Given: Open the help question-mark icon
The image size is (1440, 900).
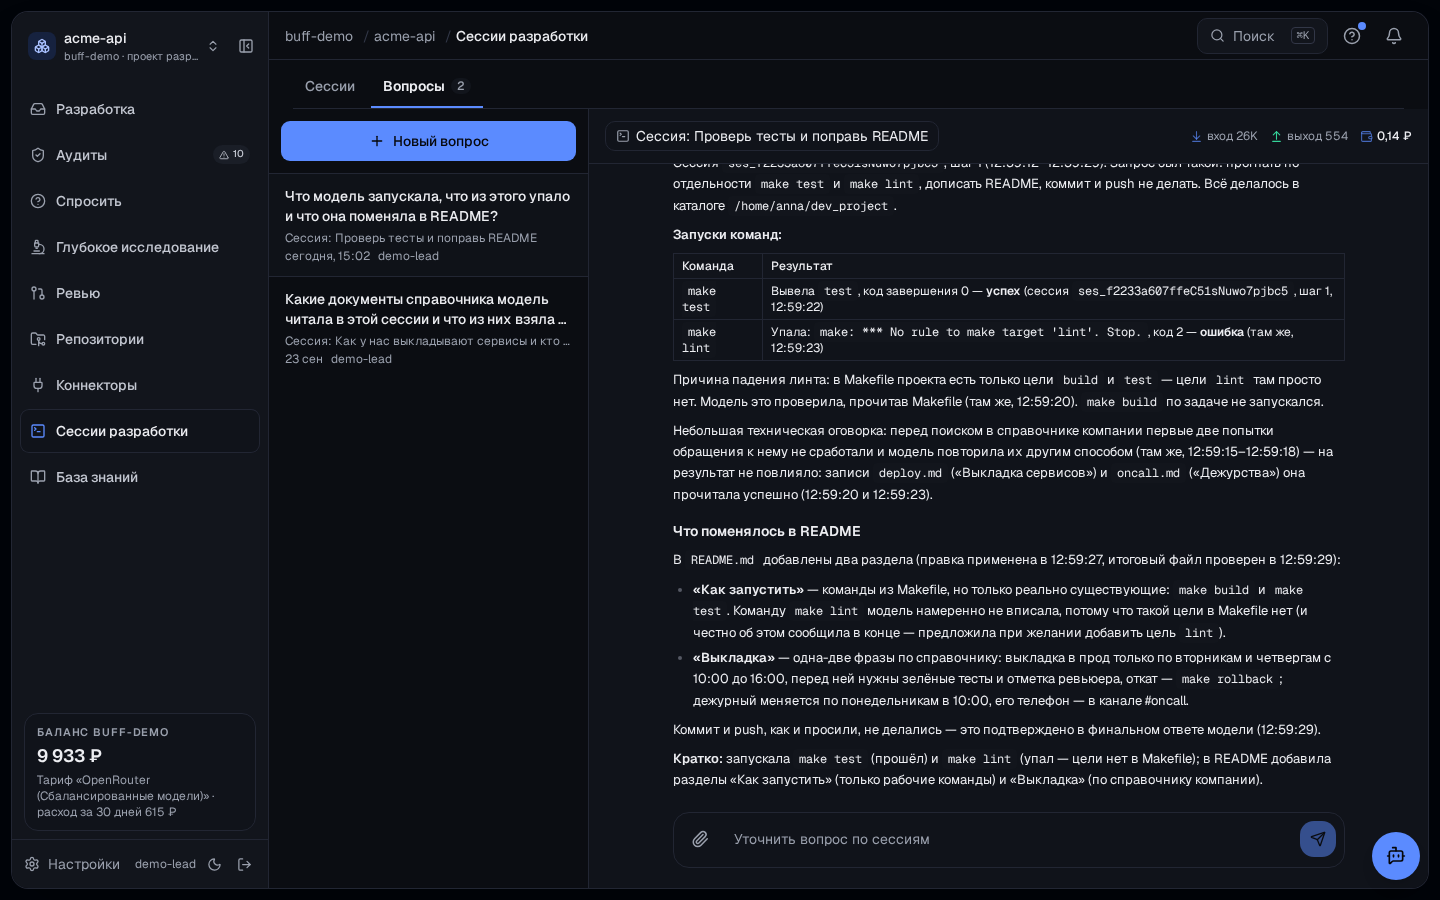Looking at the screenshot, I should 1352,36.
